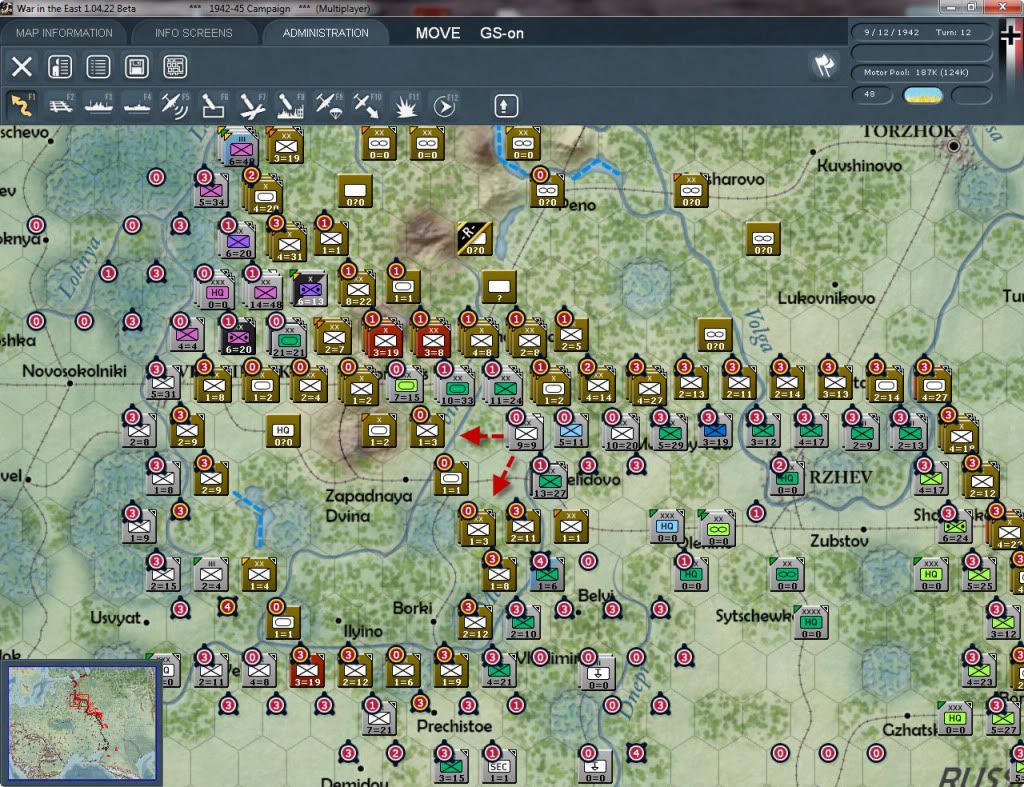Select the SEC 1=1 security unit
The width and height of the screenshot is (1024, 787).
coord(499,768)
